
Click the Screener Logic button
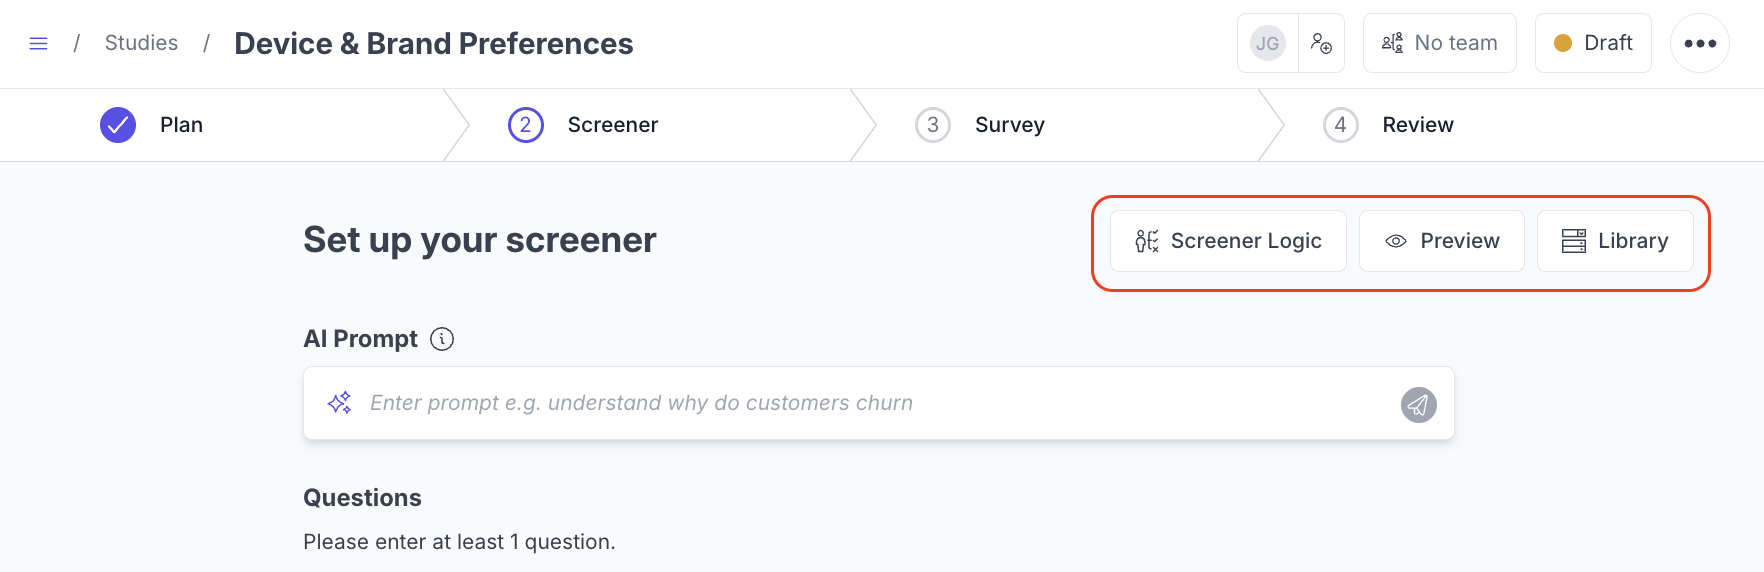click(1228, 241)
